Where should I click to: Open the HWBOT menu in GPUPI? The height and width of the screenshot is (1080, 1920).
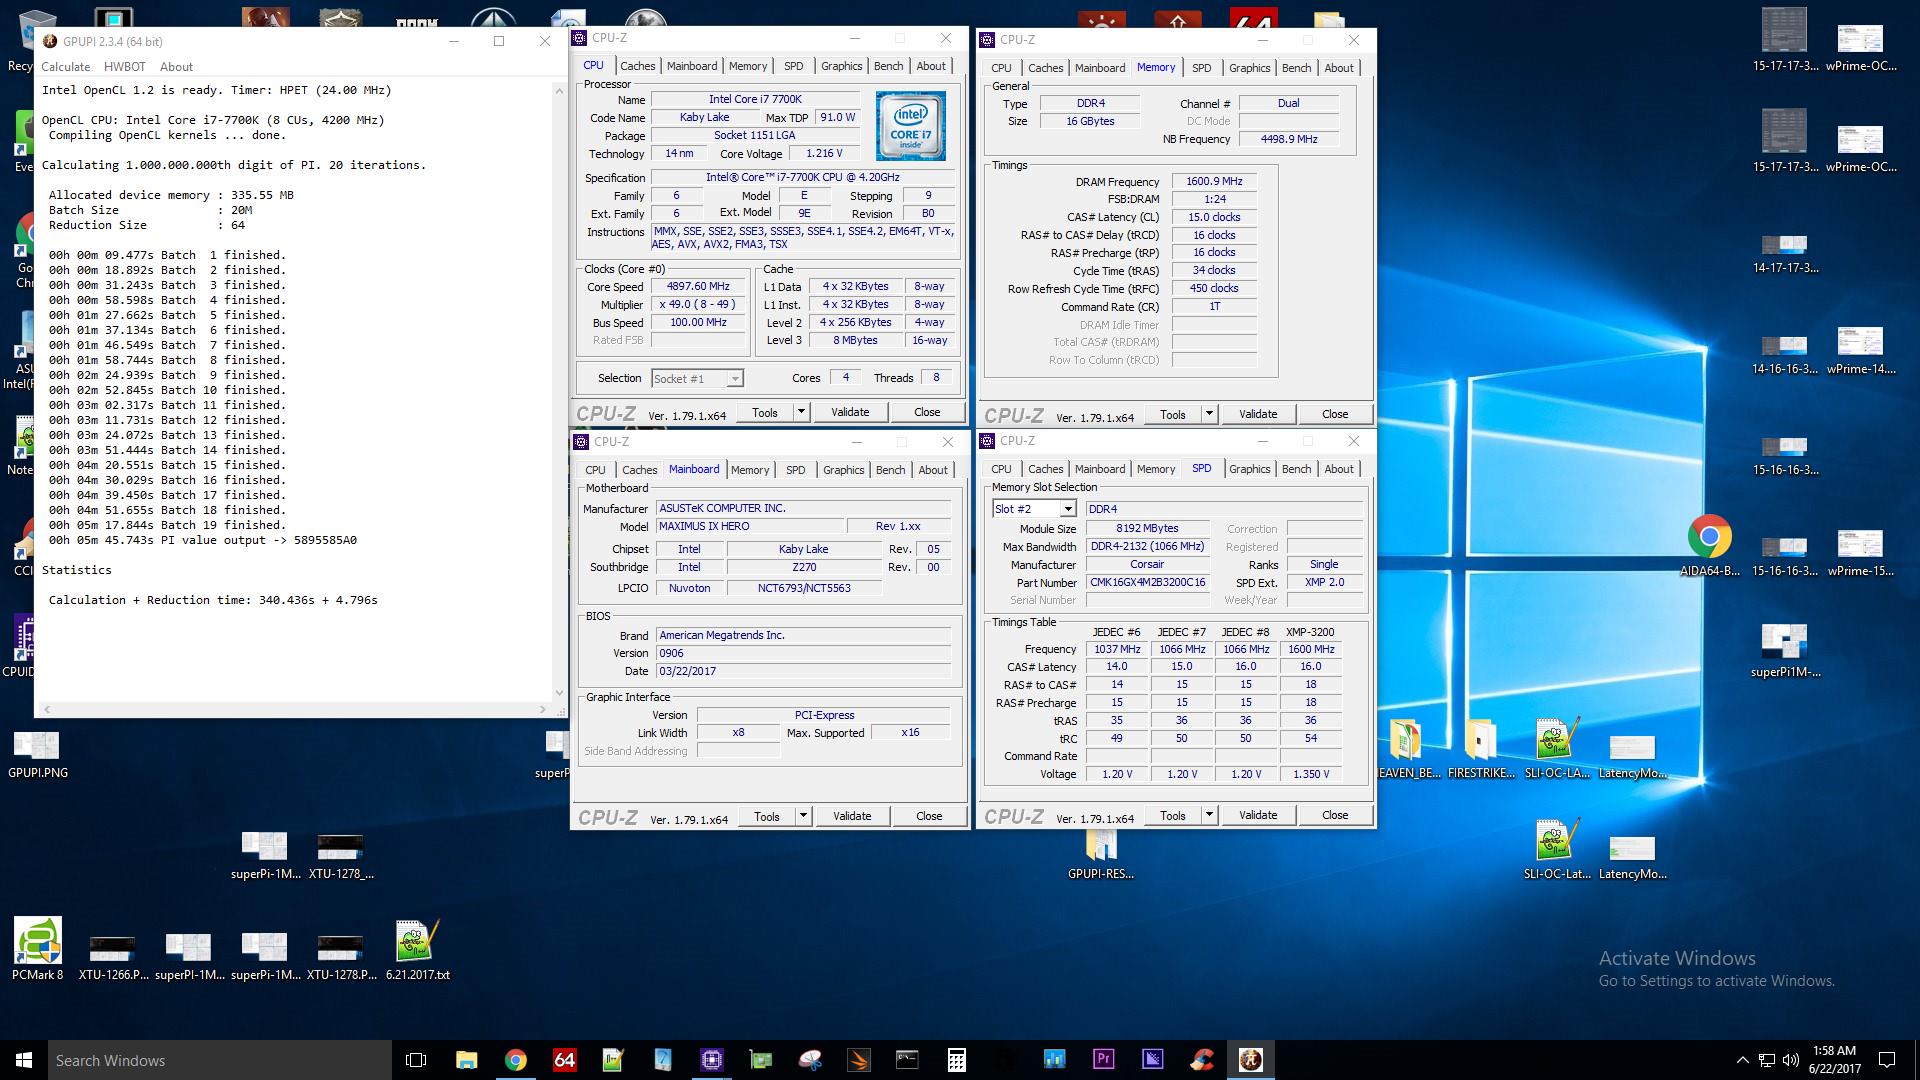coord(124,67)
